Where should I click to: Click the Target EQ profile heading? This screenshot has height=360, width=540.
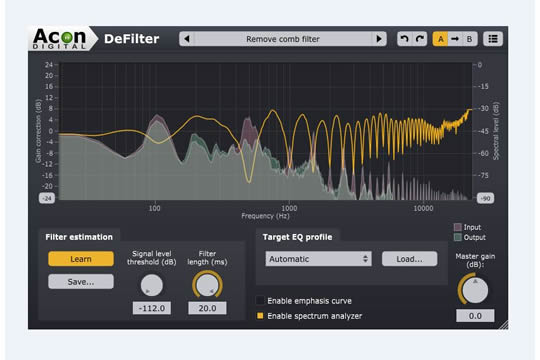click(297, 237)
